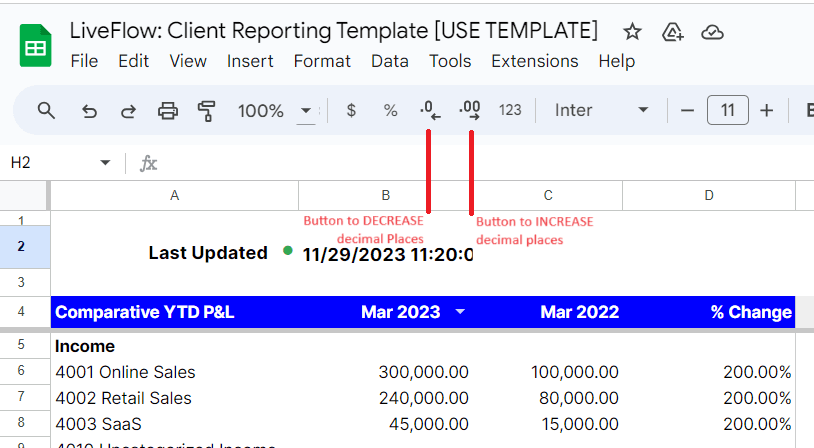Select the 300,000.00 value cell
814x448 pixels.
(386, 372)
